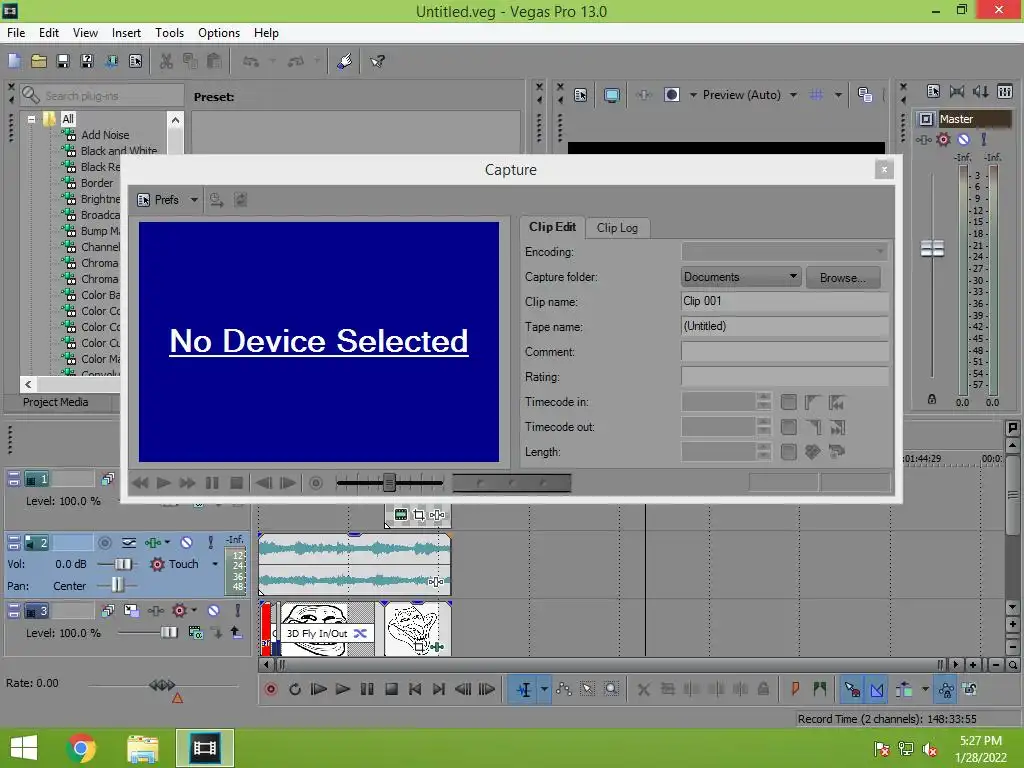Arm audio track 2 for record
This screenshot has height=768, width=1024.
[104, 543]
